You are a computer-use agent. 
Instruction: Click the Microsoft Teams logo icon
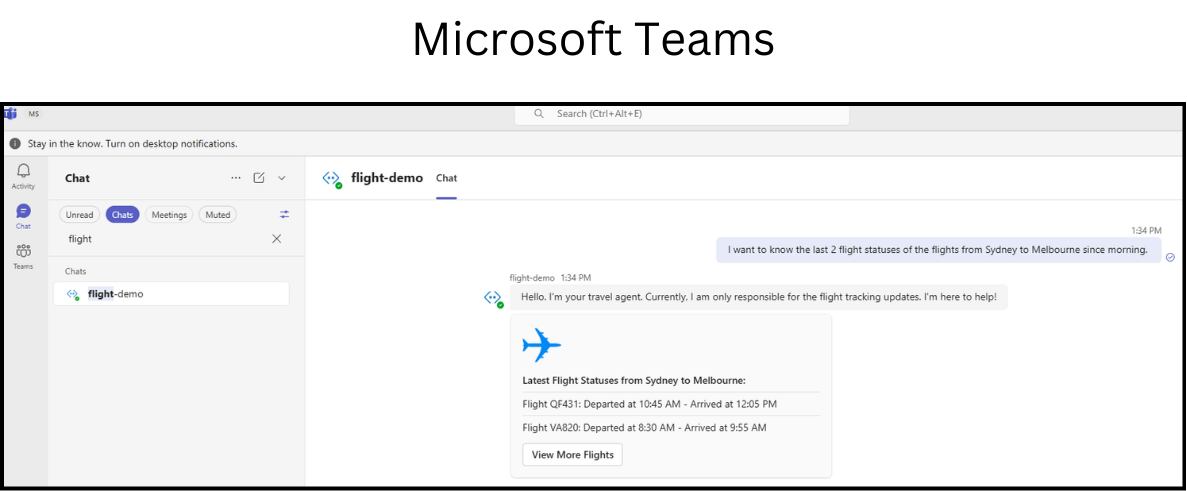11,113
